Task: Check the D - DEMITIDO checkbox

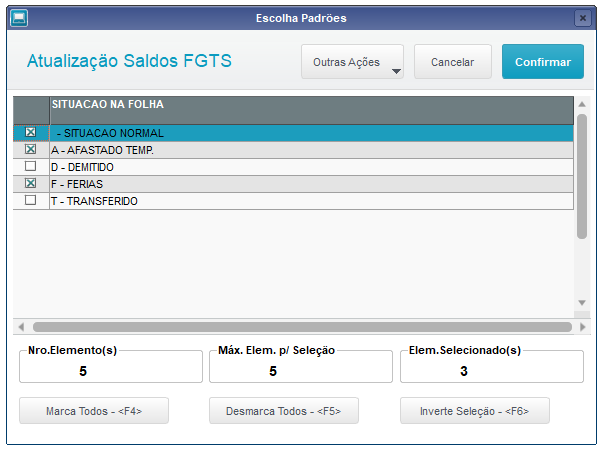Action: pos(30,166)
